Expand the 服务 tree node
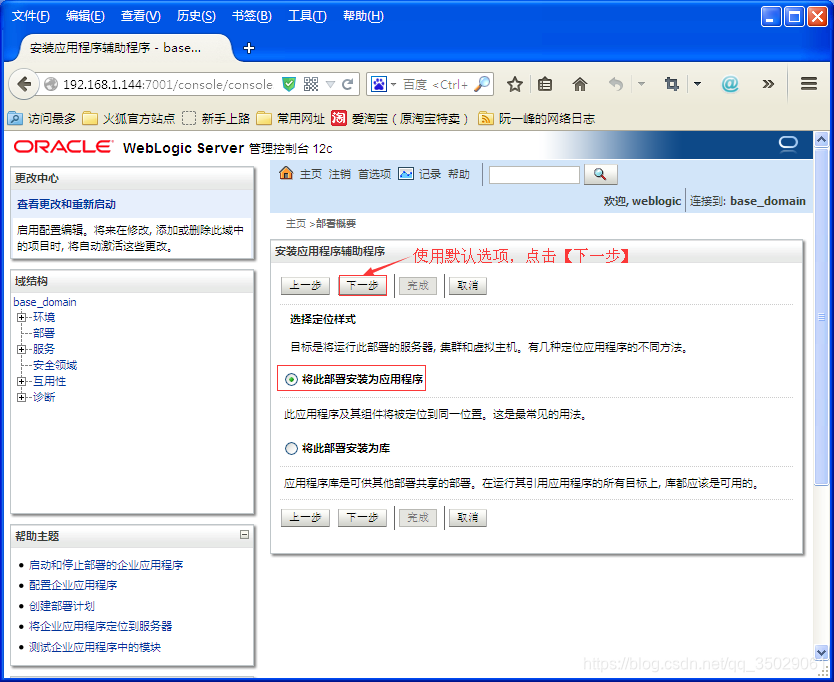Screen dimensions: 834x682 22,350
